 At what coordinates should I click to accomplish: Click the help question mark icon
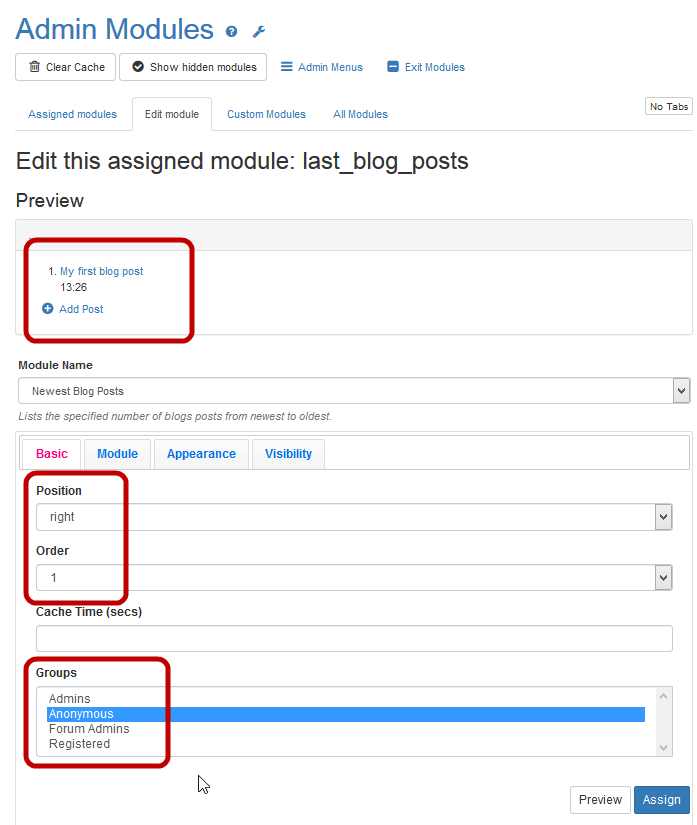tap(232, 32)
